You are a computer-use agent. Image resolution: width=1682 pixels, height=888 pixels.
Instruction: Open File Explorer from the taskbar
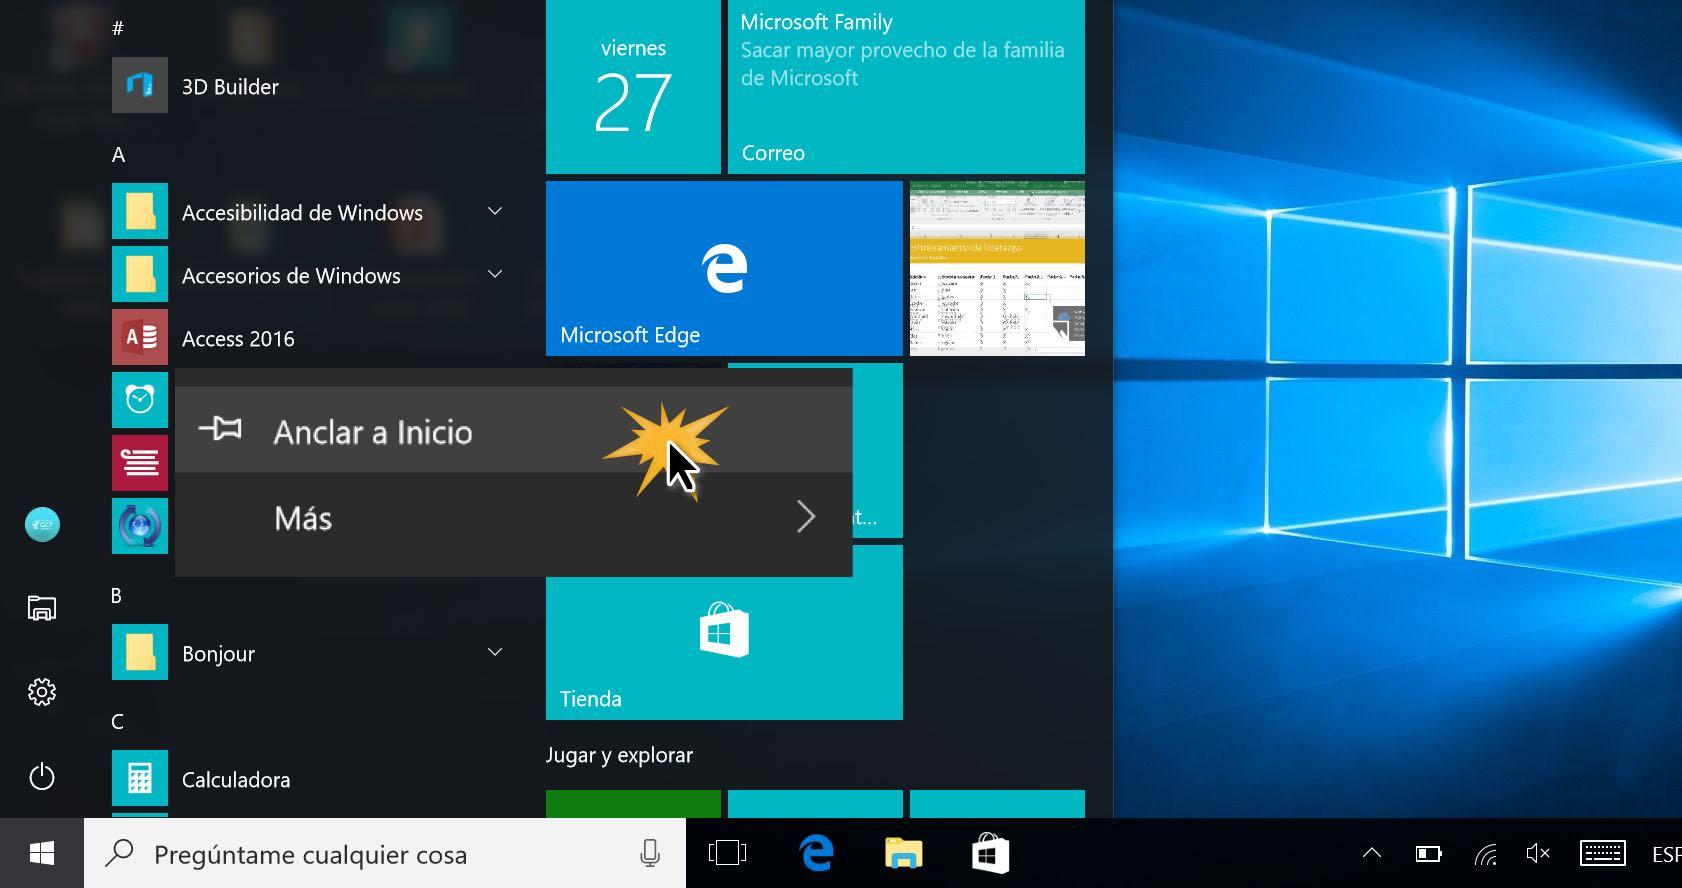pyautogui.click(x=903, y=853)
